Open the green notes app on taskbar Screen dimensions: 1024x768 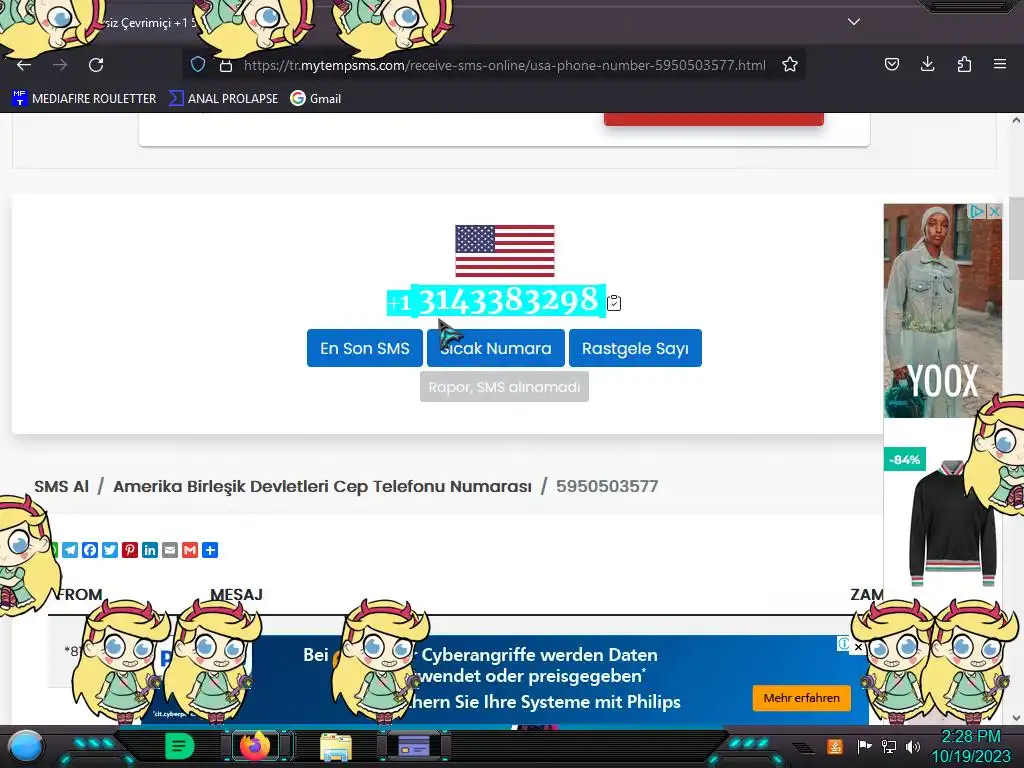[179, 746]
